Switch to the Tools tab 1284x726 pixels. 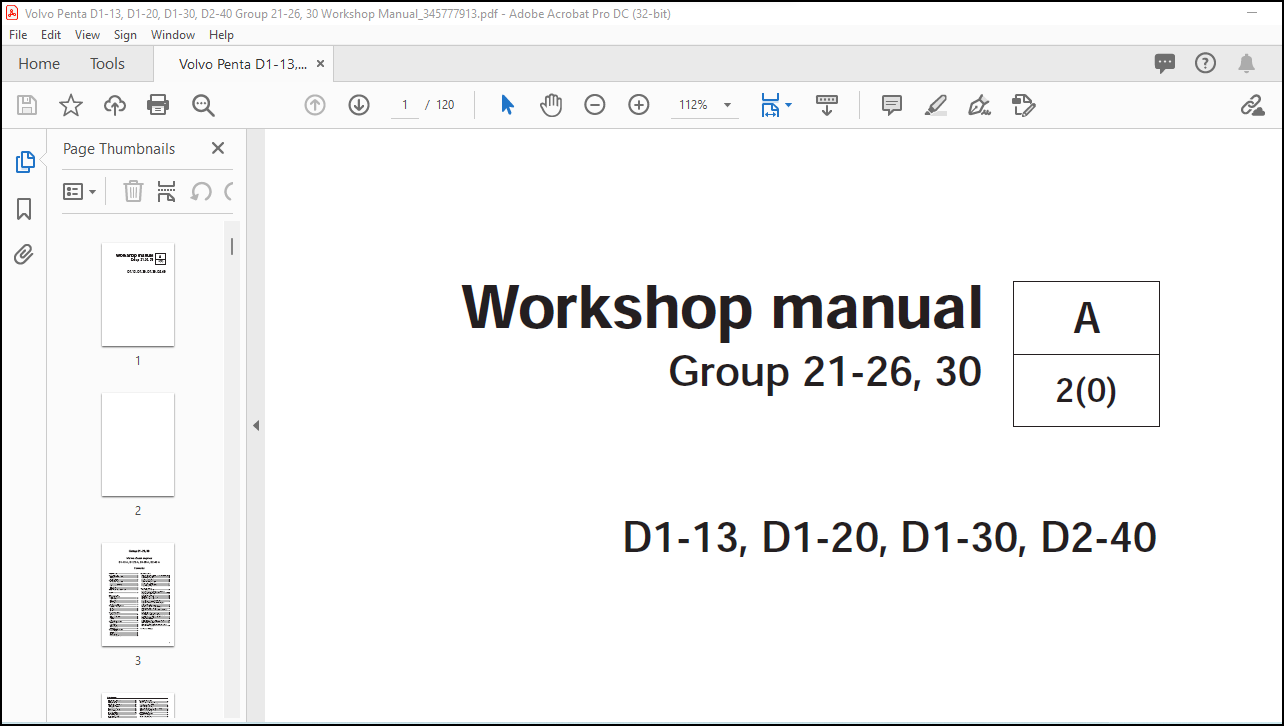coord(107,63)
